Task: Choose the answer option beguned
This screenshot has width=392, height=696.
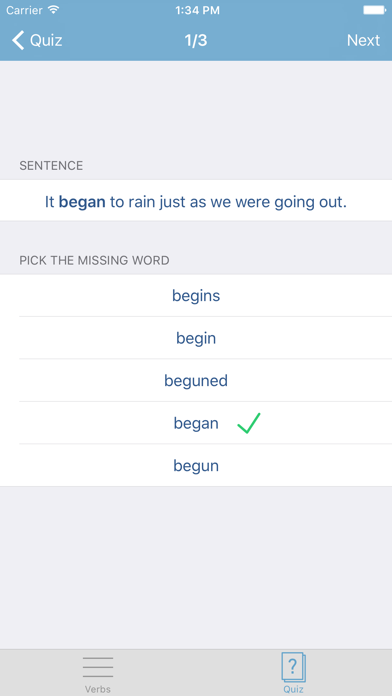Action: [x=196, y=381]
